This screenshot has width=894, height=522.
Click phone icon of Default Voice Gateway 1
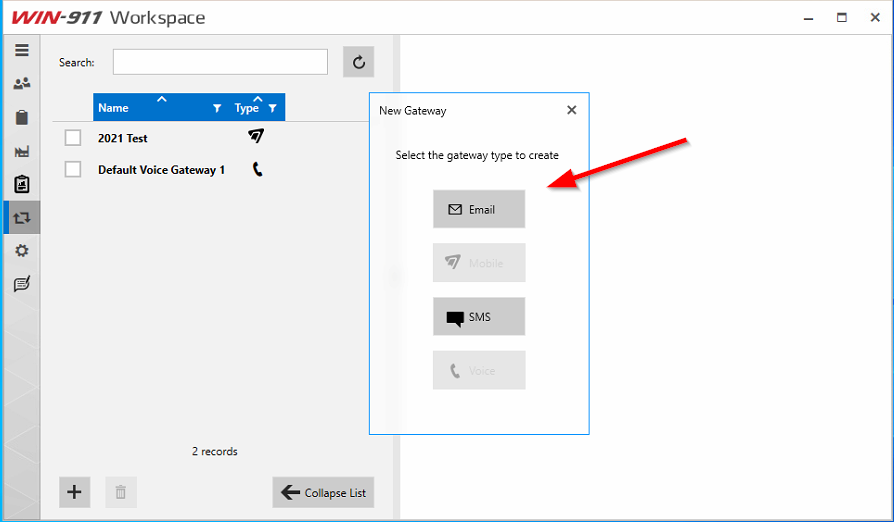[x=258, y=169]
